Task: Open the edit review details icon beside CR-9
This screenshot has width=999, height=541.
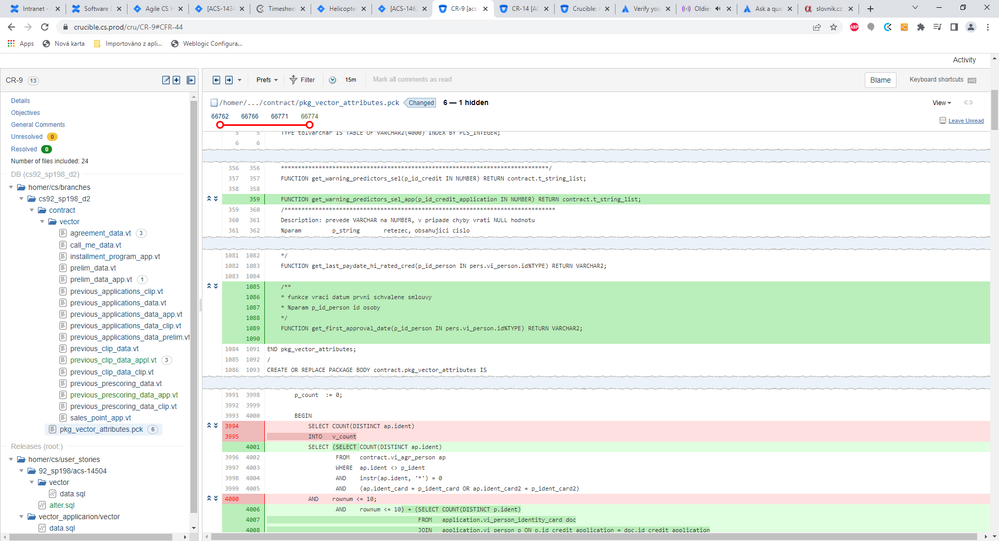Action: click(x=166, y=80)
